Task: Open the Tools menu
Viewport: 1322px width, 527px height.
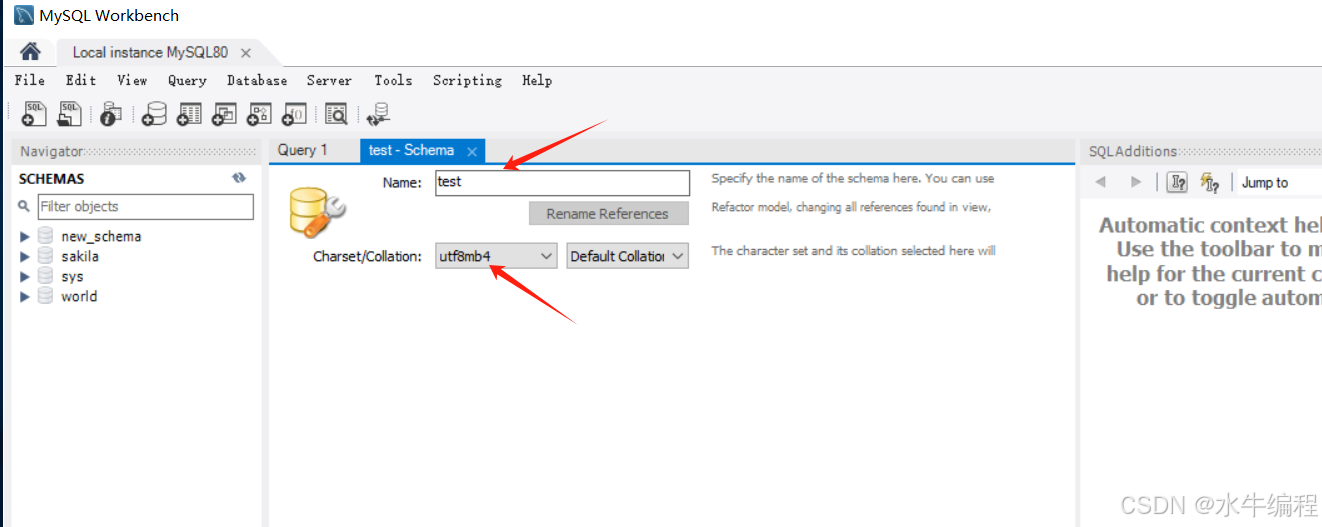Action: point(393,80)
